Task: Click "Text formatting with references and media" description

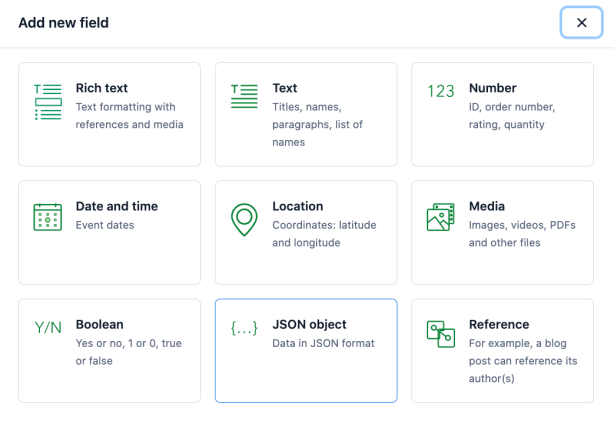Action: pyautogui.click(x=130, y=116)
